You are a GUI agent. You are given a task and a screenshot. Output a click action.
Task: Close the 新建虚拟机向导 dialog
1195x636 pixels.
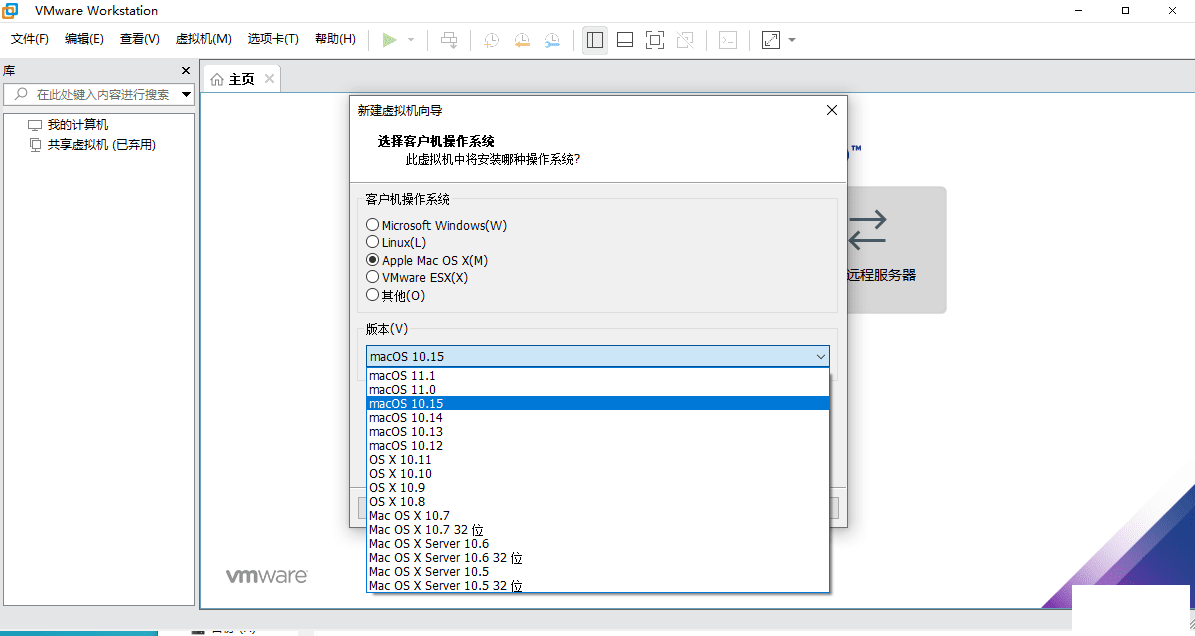point(831,110)
